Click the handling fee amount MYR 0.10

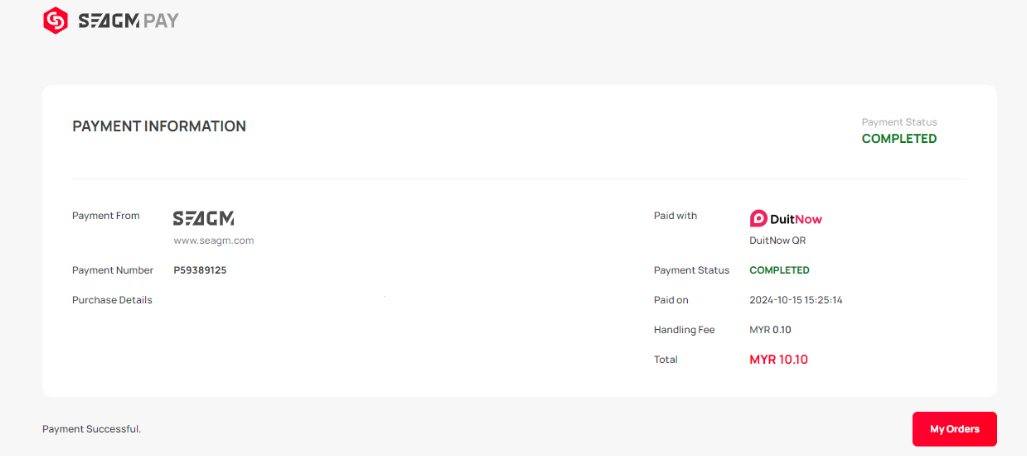770,330
